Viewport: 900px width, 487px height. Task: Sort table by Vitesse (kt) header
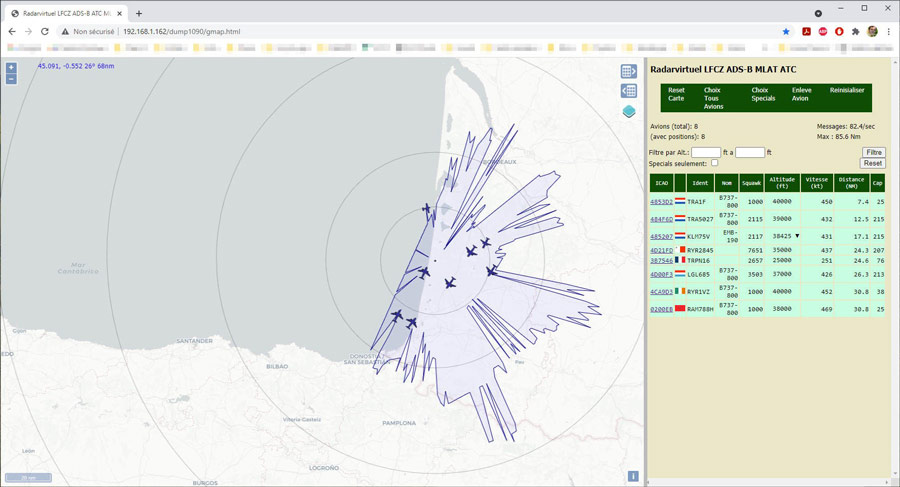coord(816,183)
